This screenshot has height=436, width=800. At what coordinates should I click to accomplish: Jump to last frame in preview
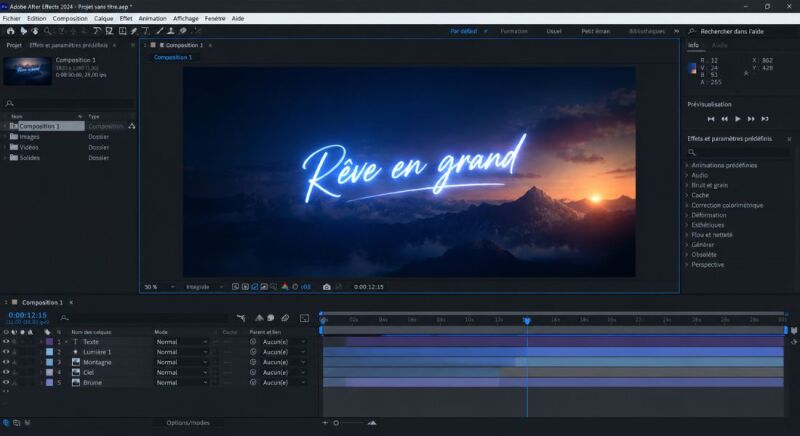point(765,119)
